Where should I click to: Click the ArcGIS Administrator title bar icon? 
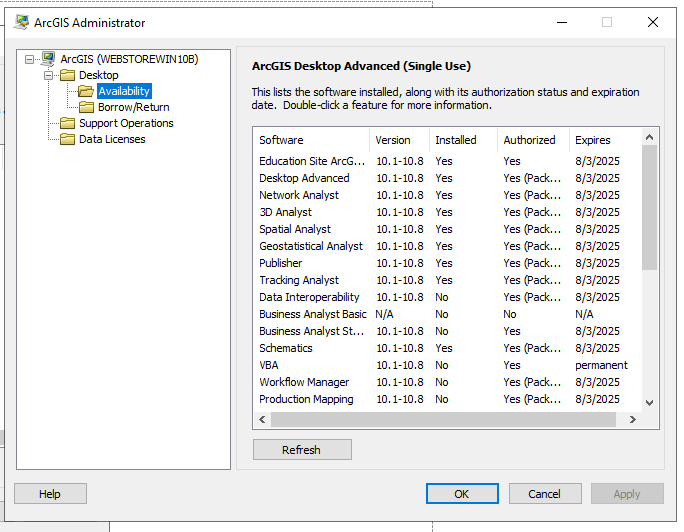21,22
